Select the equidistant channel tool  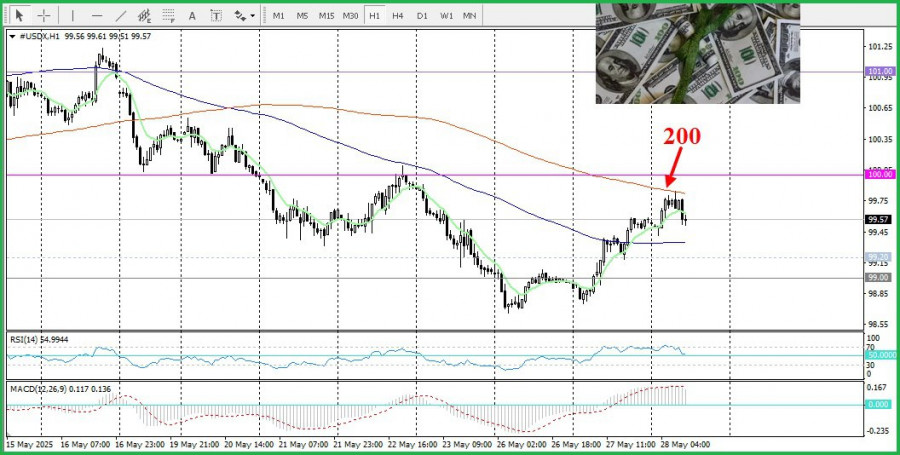(144, 15)
